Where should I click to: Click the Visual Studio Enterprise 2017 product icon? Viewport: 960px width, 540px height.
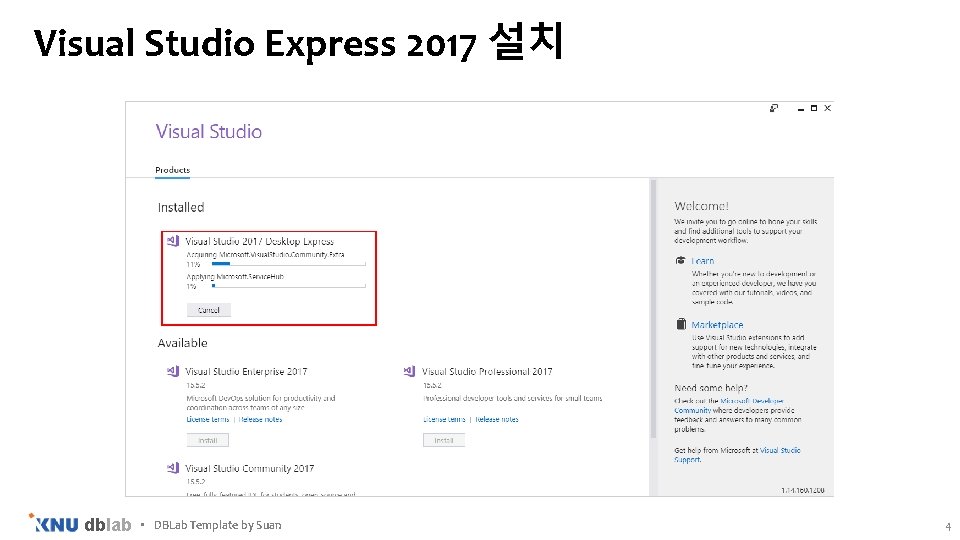173,371
